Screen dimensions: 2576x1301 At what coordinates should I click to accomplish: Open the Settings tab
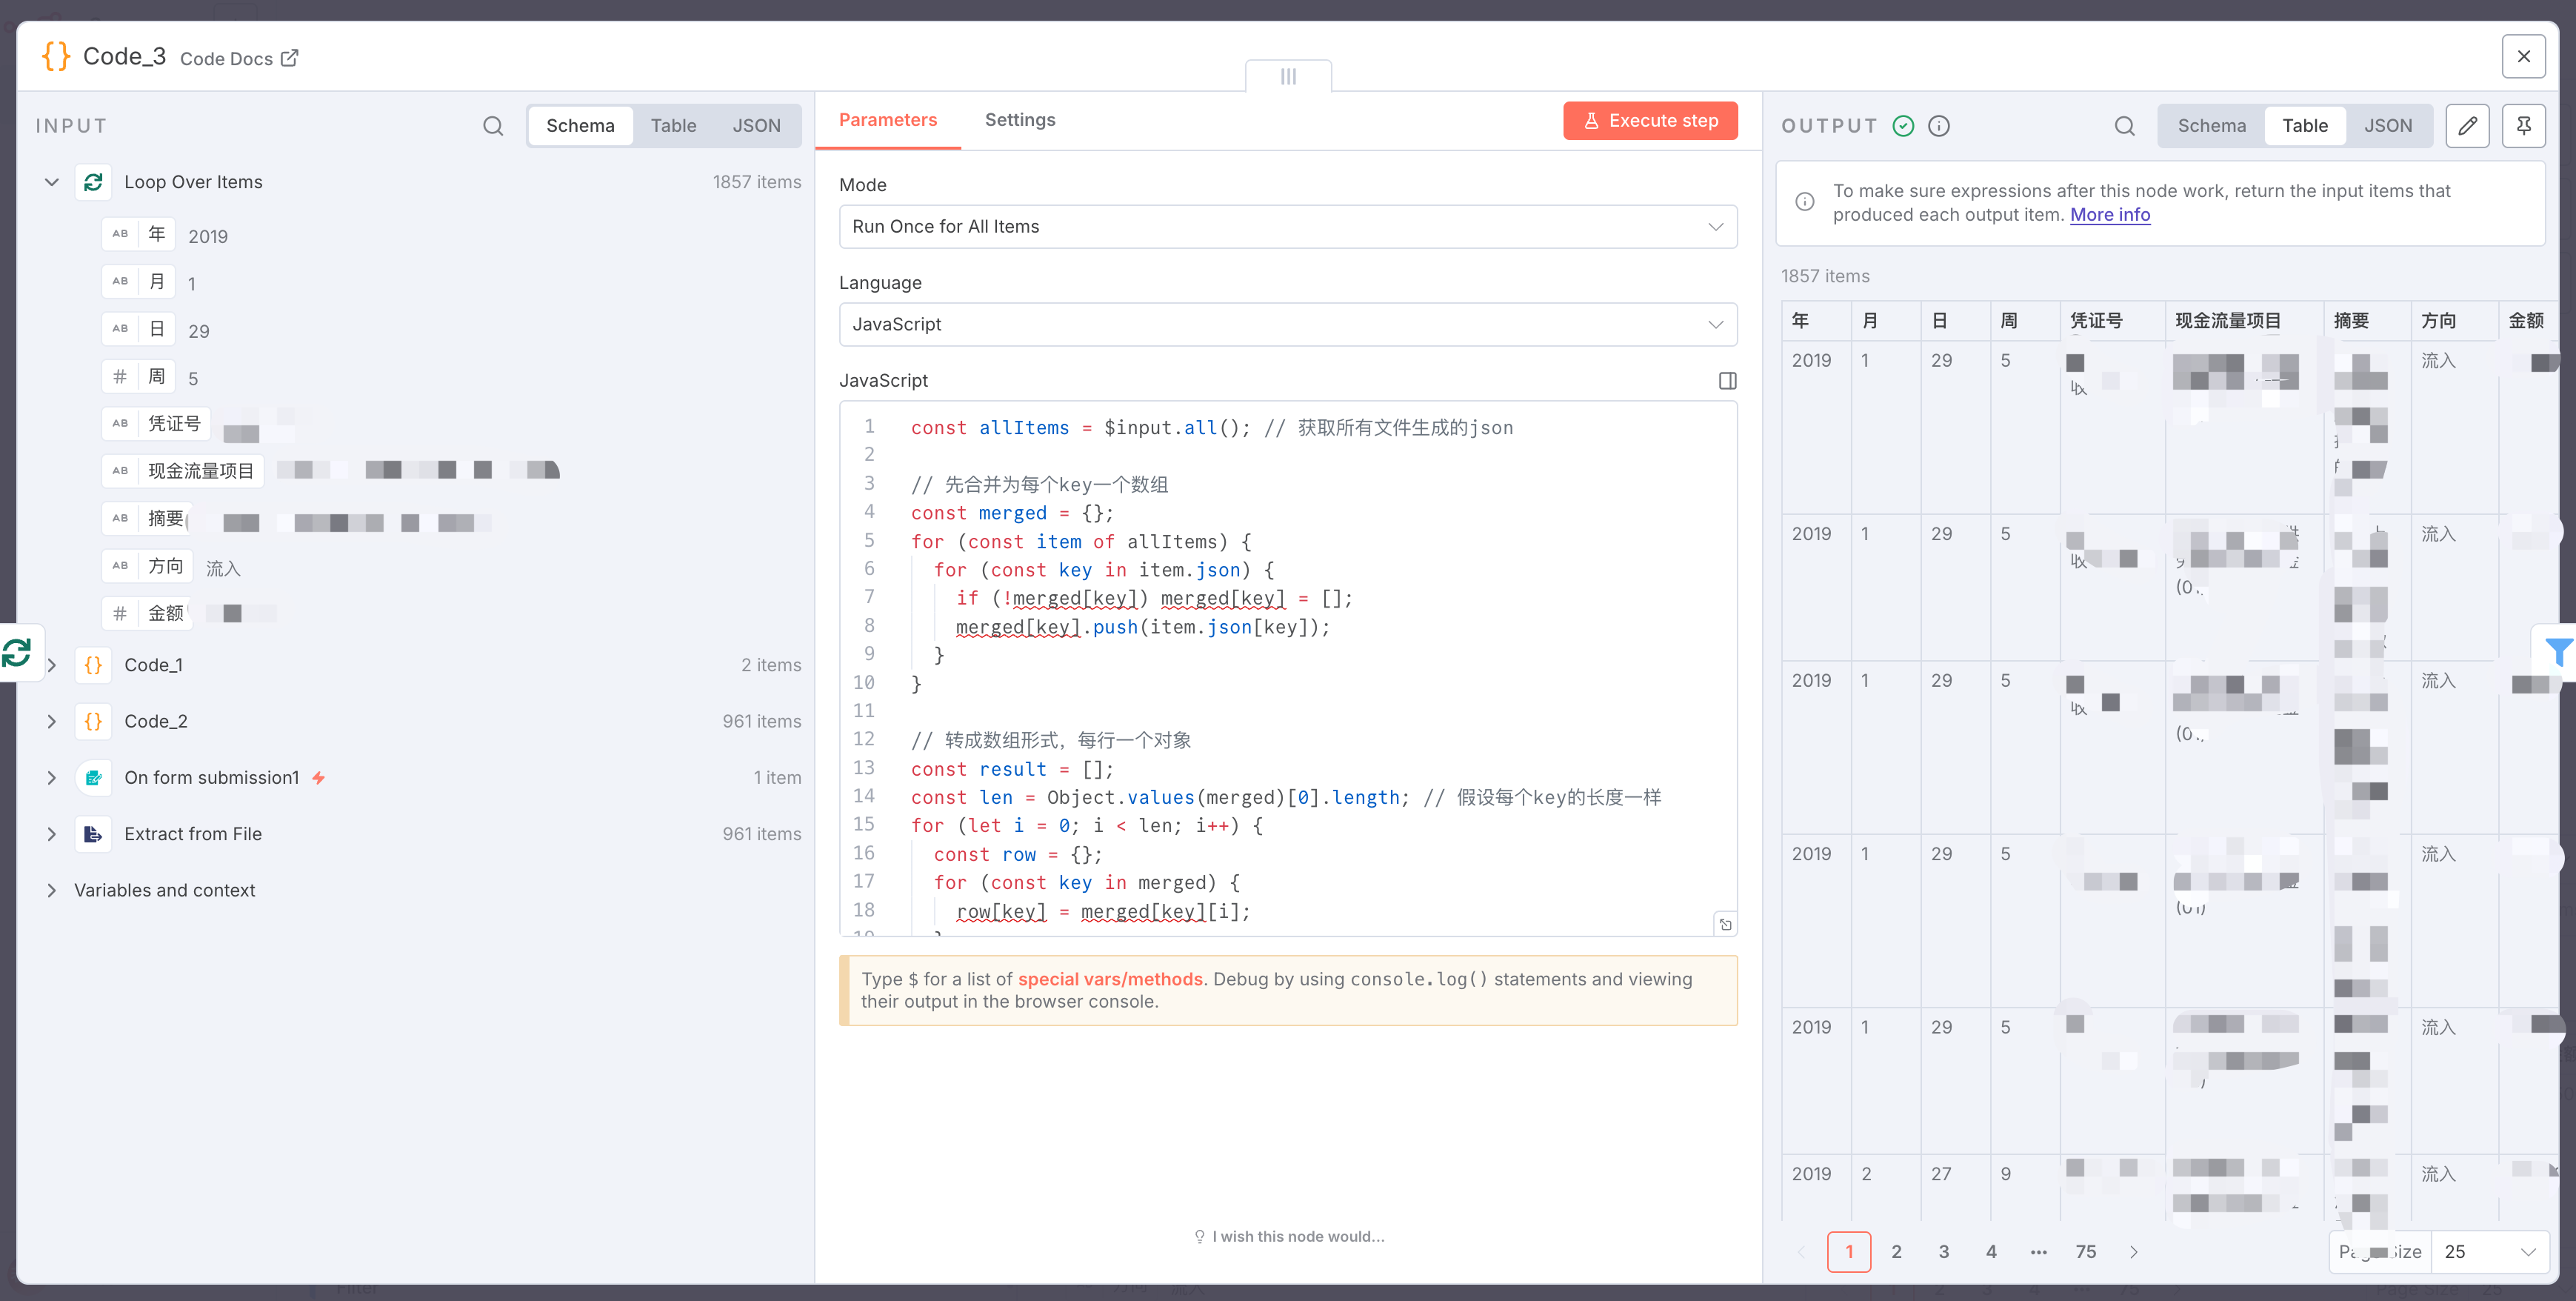[1019, 120]
